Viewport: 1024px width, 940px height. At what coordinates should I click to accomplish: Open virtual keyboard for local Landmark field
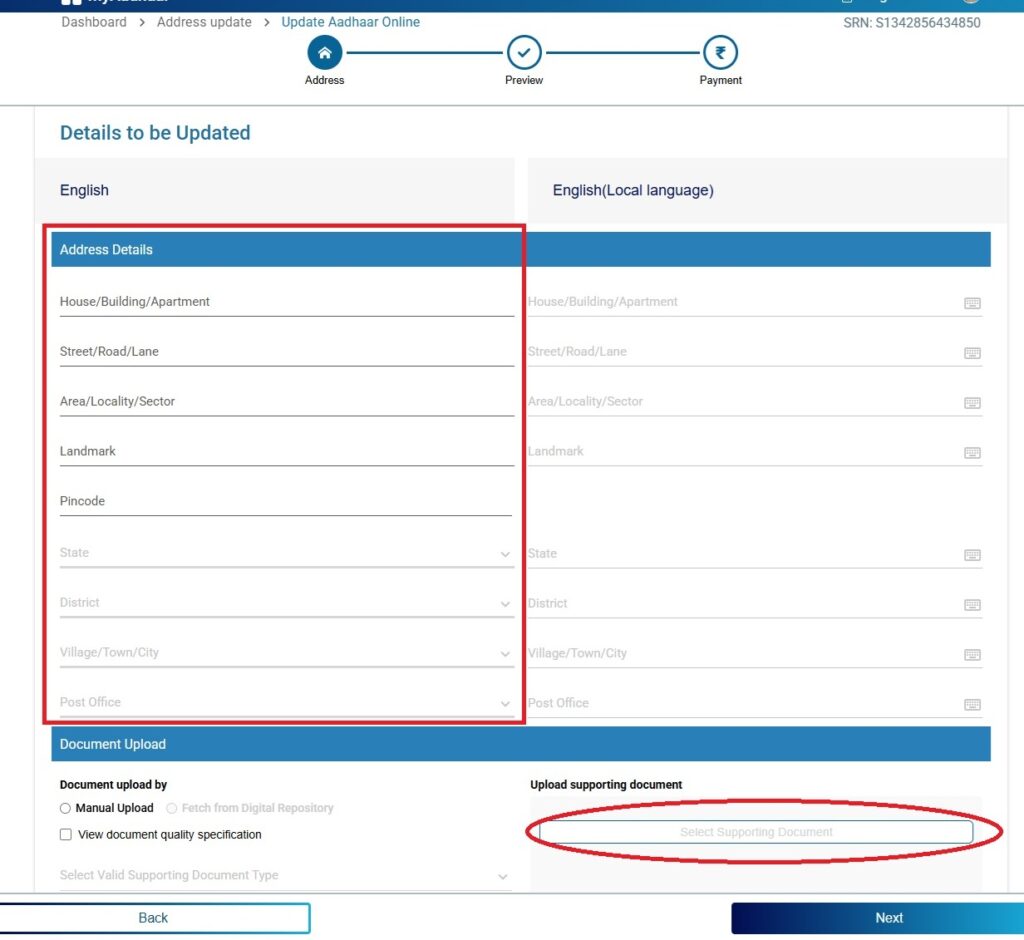point(972,453)
